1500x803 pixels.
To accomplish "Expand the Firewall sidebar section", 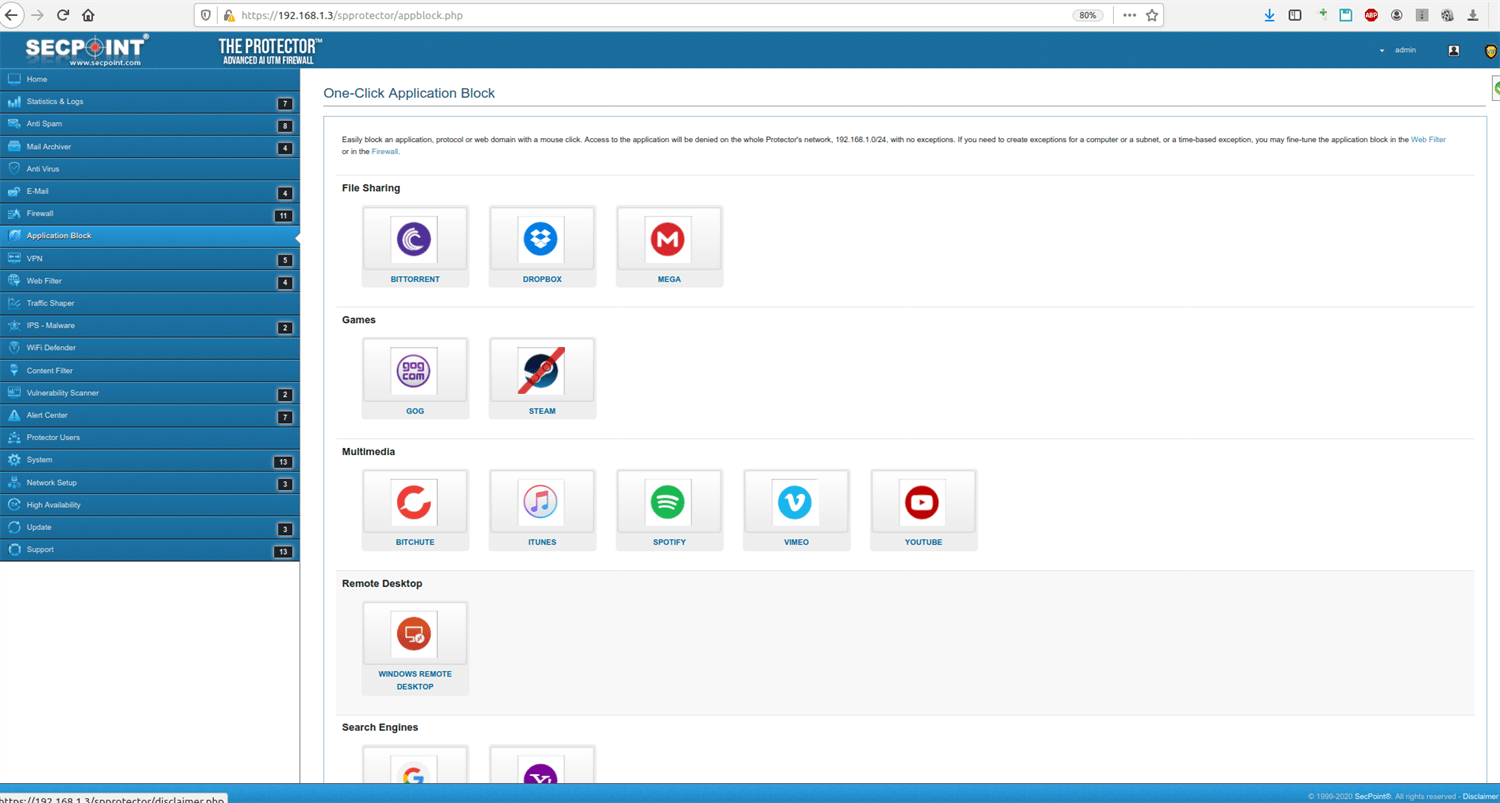I will tap(40, 214).
